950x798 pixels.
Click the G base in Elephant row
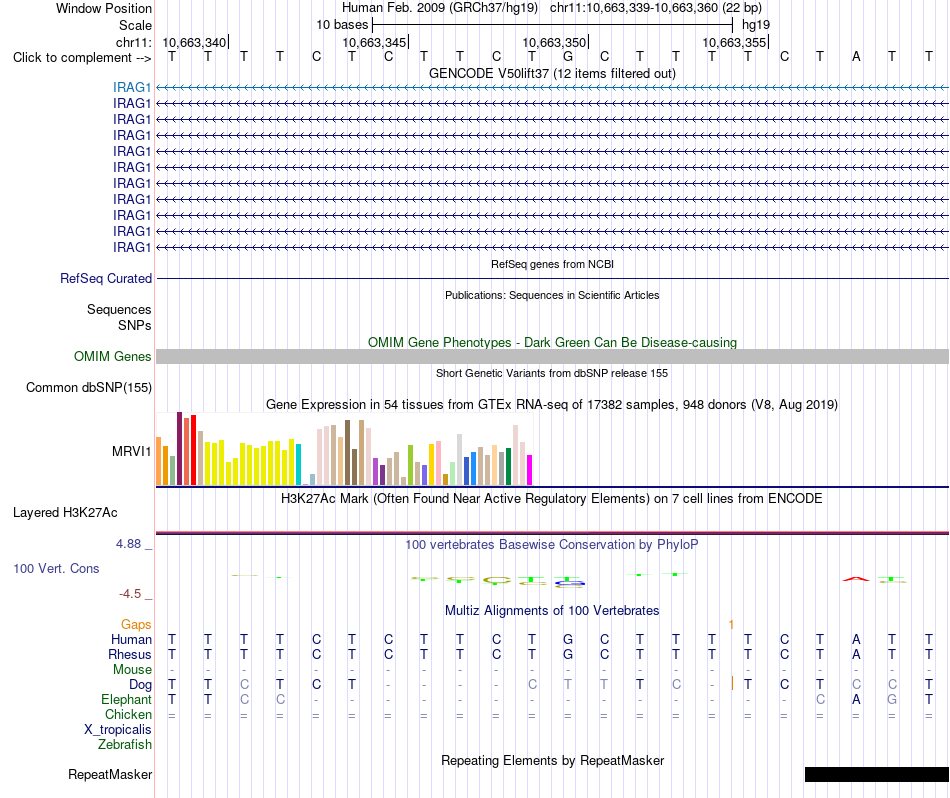(x=892, y=700)
